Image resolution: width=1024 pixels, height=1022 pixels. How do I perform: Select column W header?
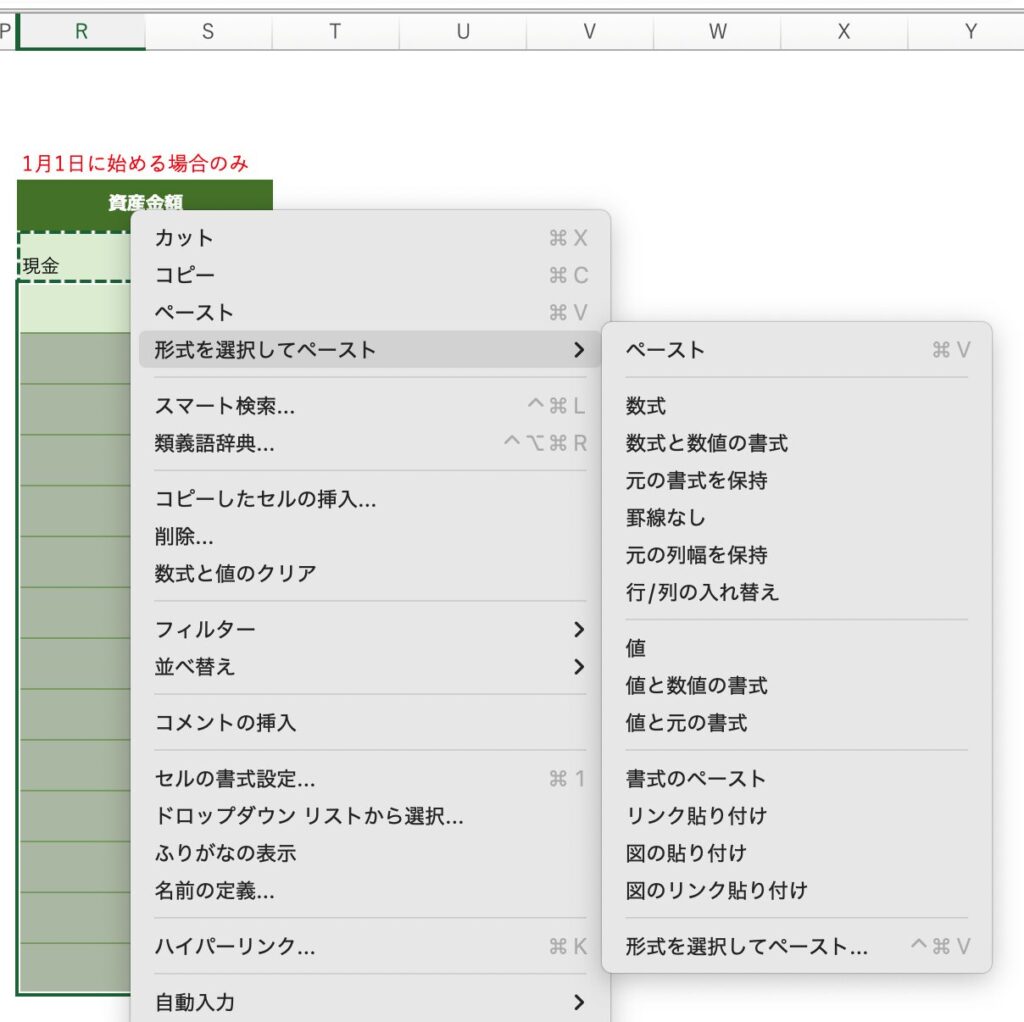pyautogui.click(x=717, y=32)
